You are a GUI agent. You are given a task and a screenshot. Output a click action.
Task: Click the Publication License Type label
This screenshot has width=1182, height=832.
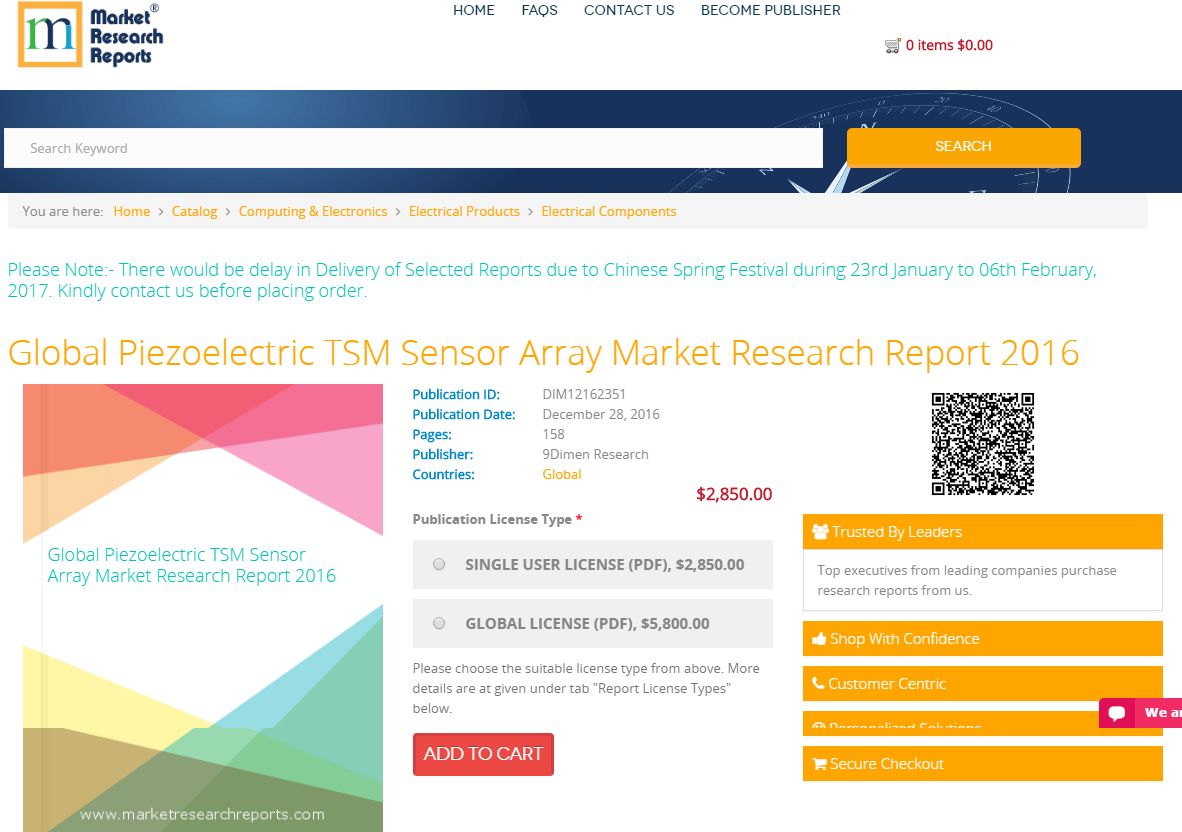[492, 519]
